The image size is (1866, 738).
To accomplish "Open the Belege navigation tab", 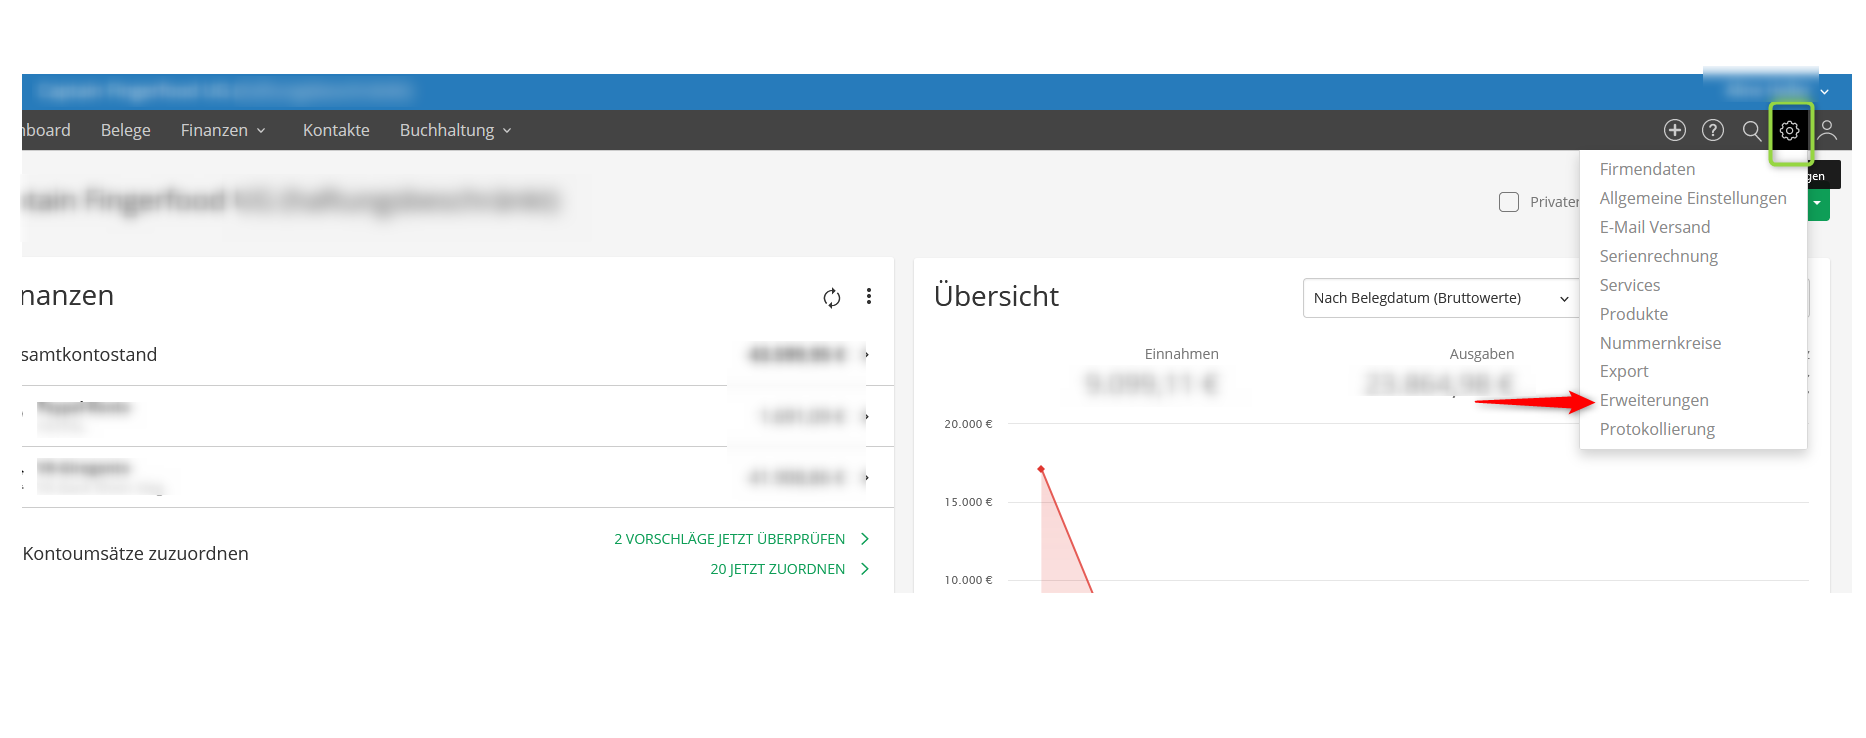I will [125, 131].
